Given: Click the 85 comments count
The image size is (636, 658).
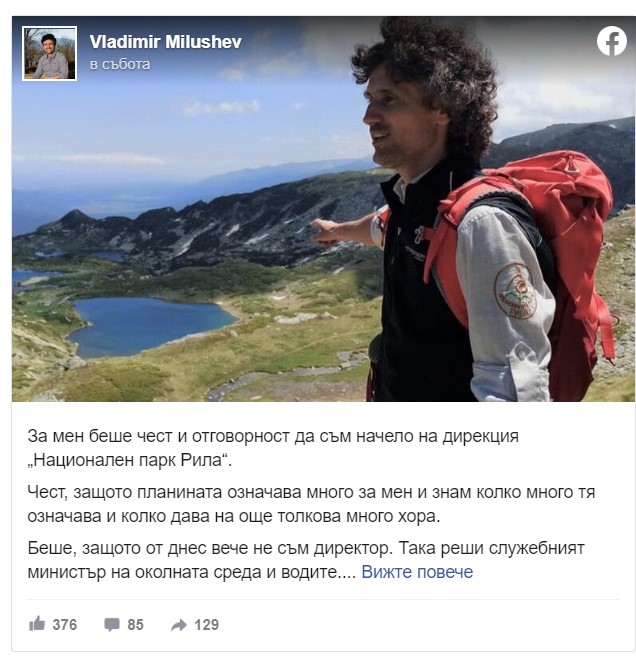Looking at the screenshot, I should click(x=135, y=624).
